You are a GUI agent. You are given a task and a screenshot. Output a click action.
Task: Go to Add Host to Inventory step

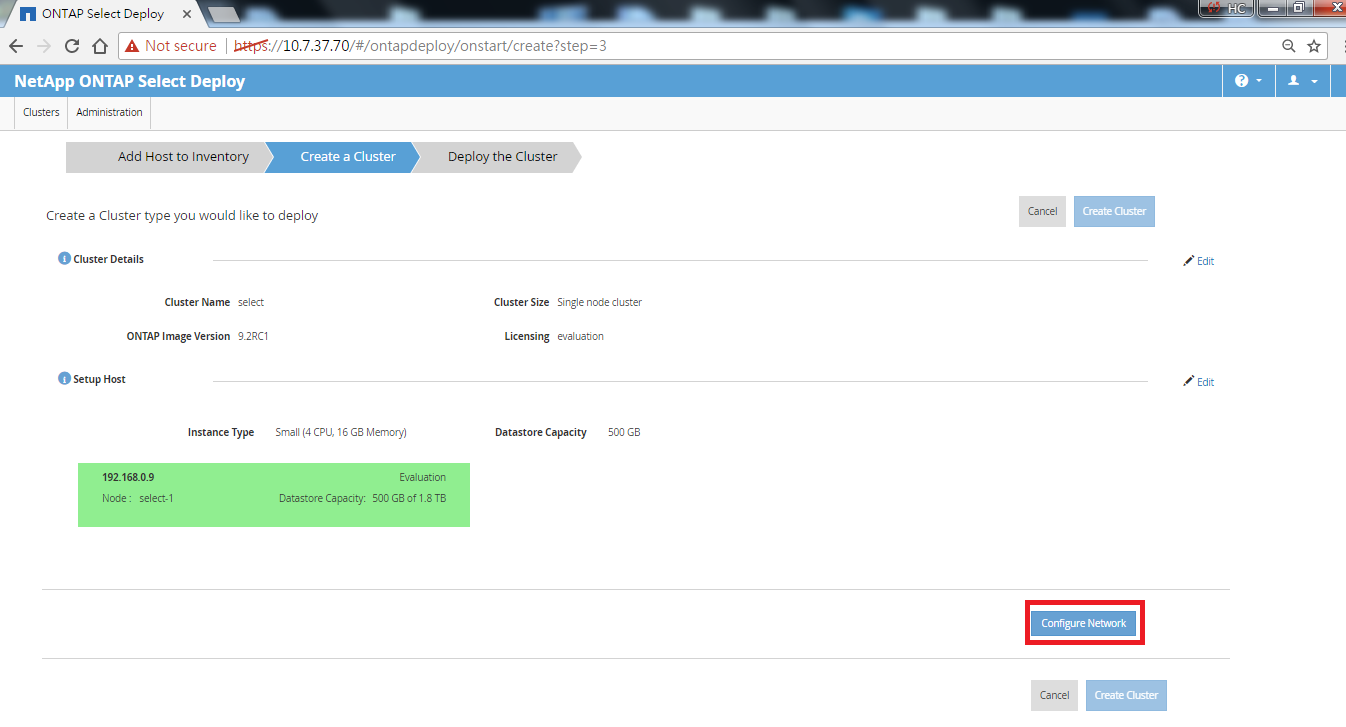click(170, 157)
